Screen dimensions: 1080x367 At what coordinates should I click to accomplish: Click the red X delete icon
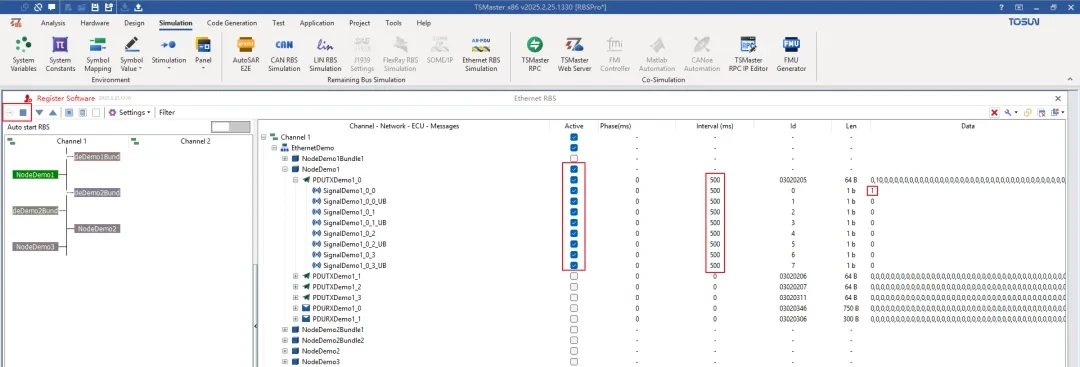tap(995, 112)
